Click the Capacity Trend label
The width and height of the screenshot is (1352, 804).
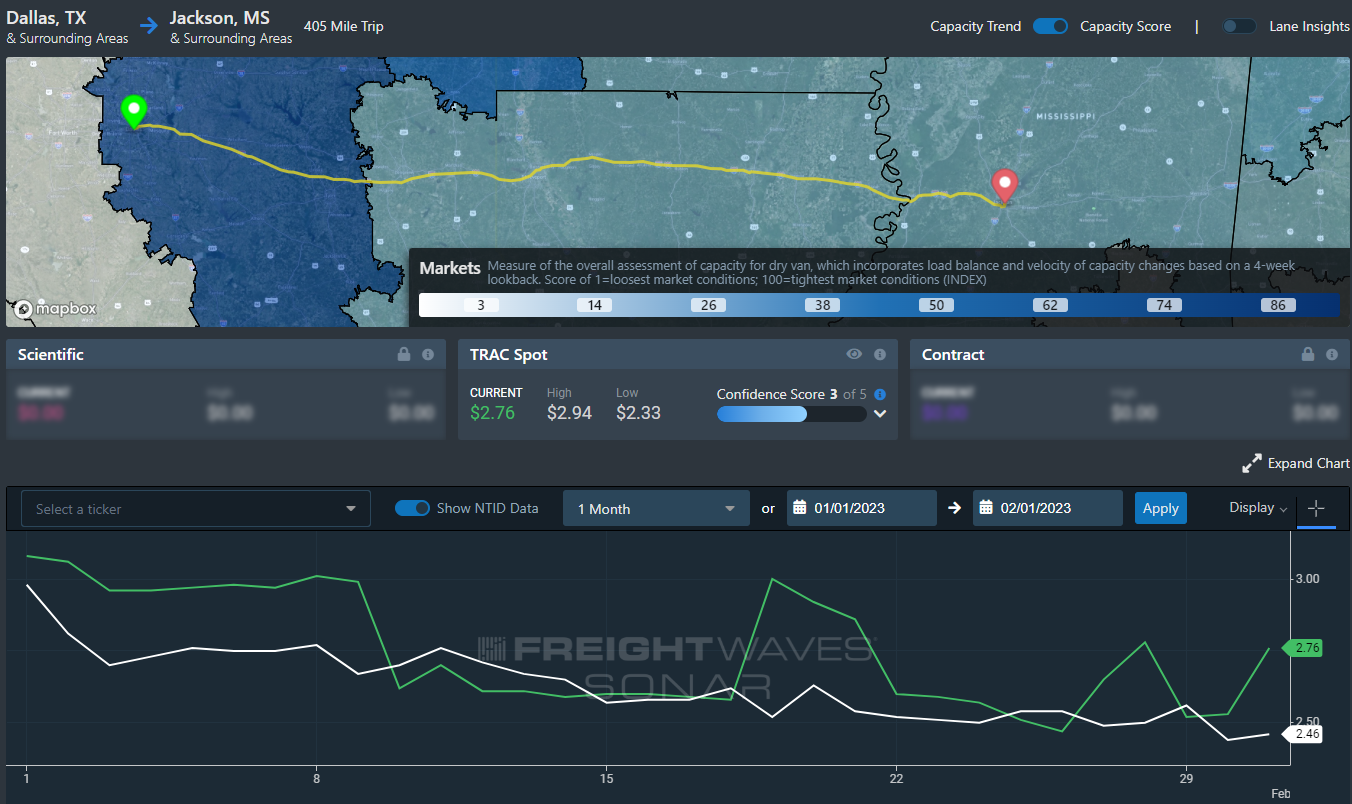976,27
